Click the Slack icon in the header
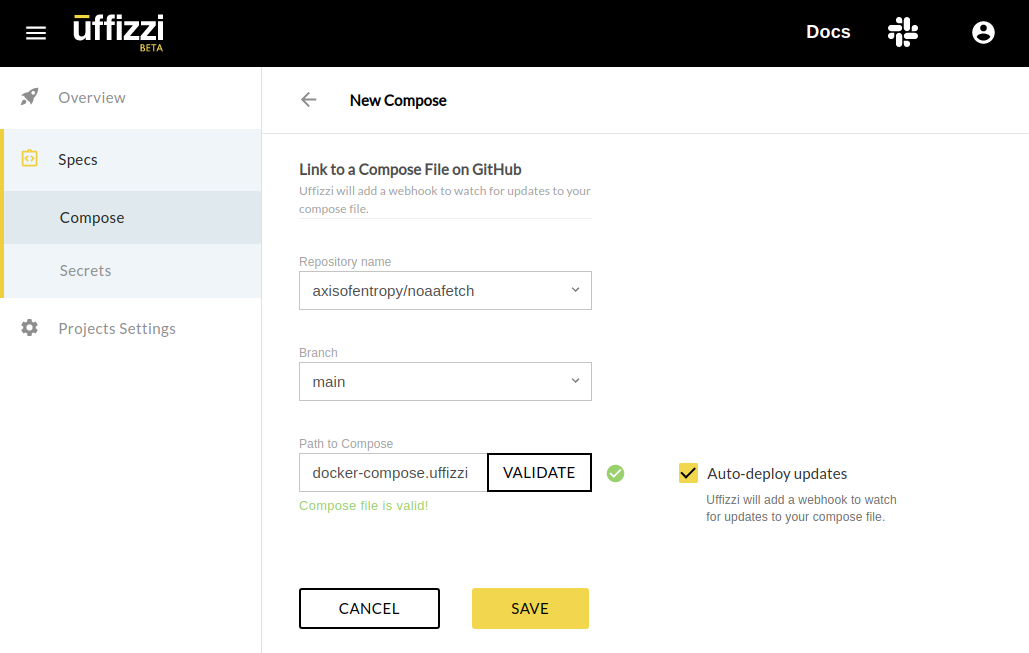 (x=902, y=32)
